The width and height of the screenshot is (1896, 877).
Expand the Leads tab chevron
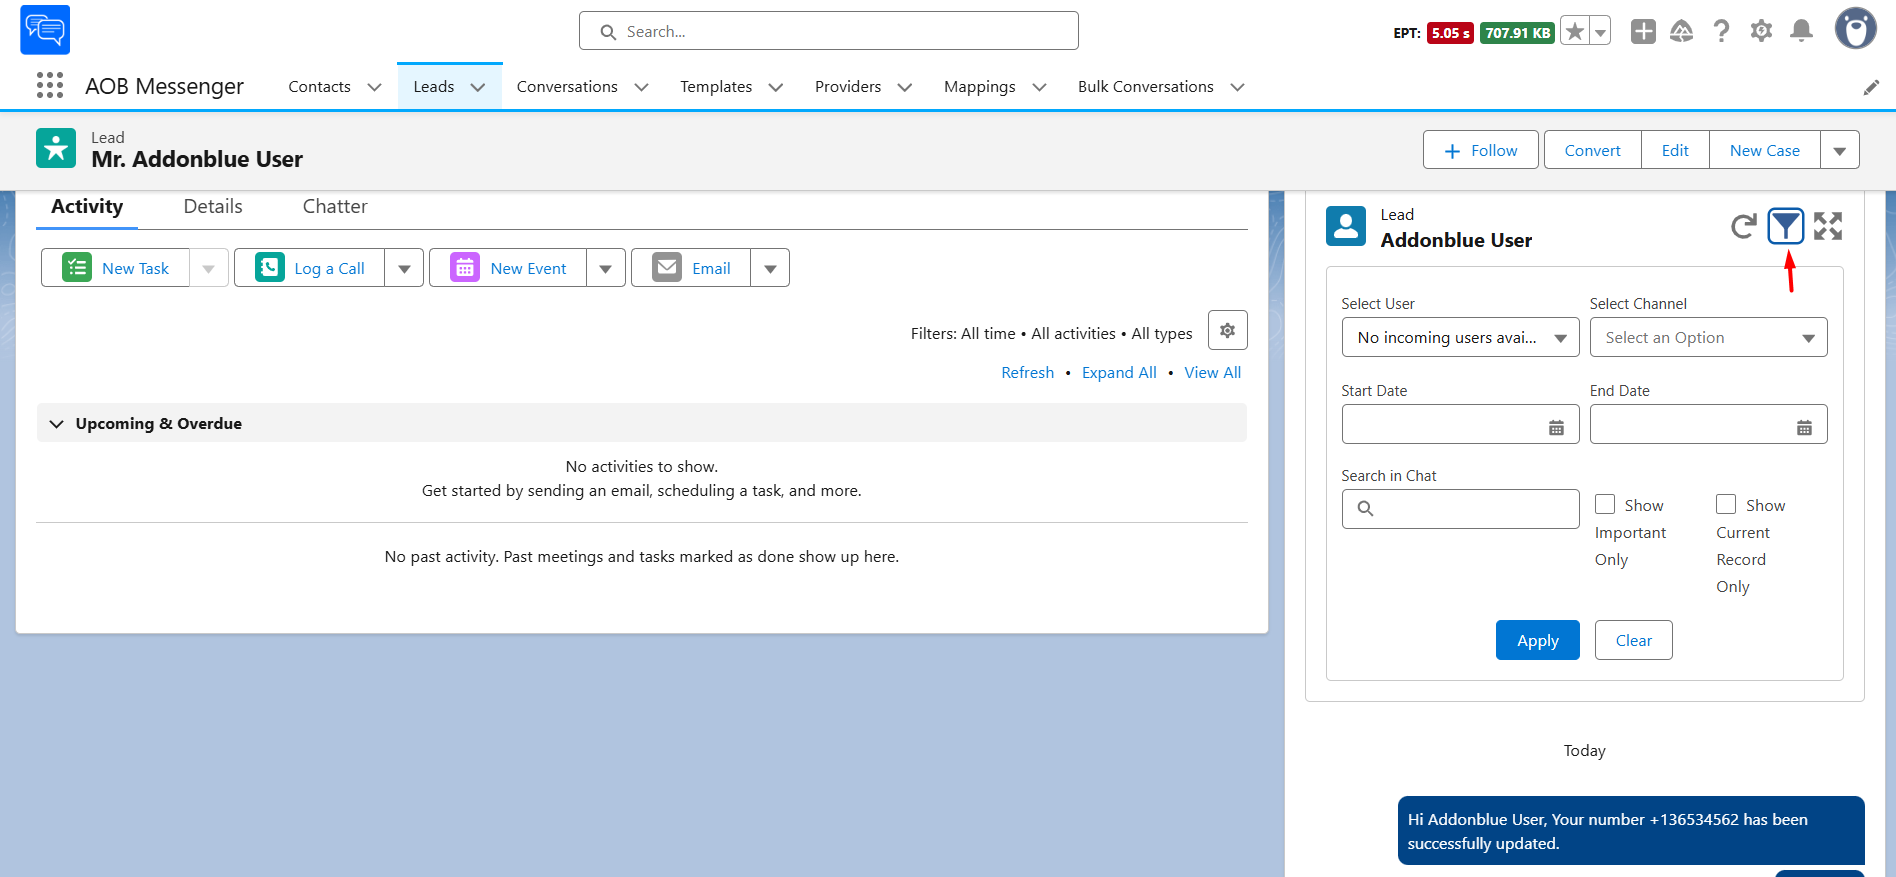click(x=478, y=87)
